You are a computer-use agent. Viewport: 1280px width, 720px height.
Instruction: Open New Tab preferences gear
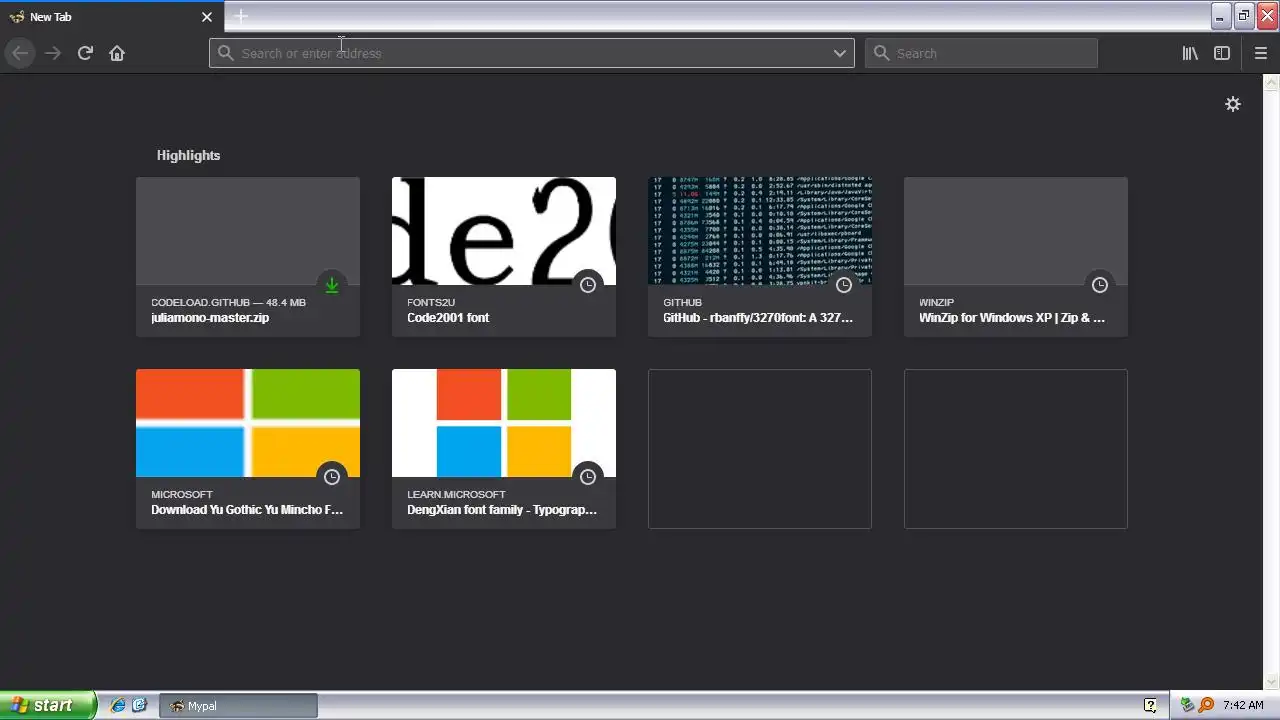point(1233,104)
